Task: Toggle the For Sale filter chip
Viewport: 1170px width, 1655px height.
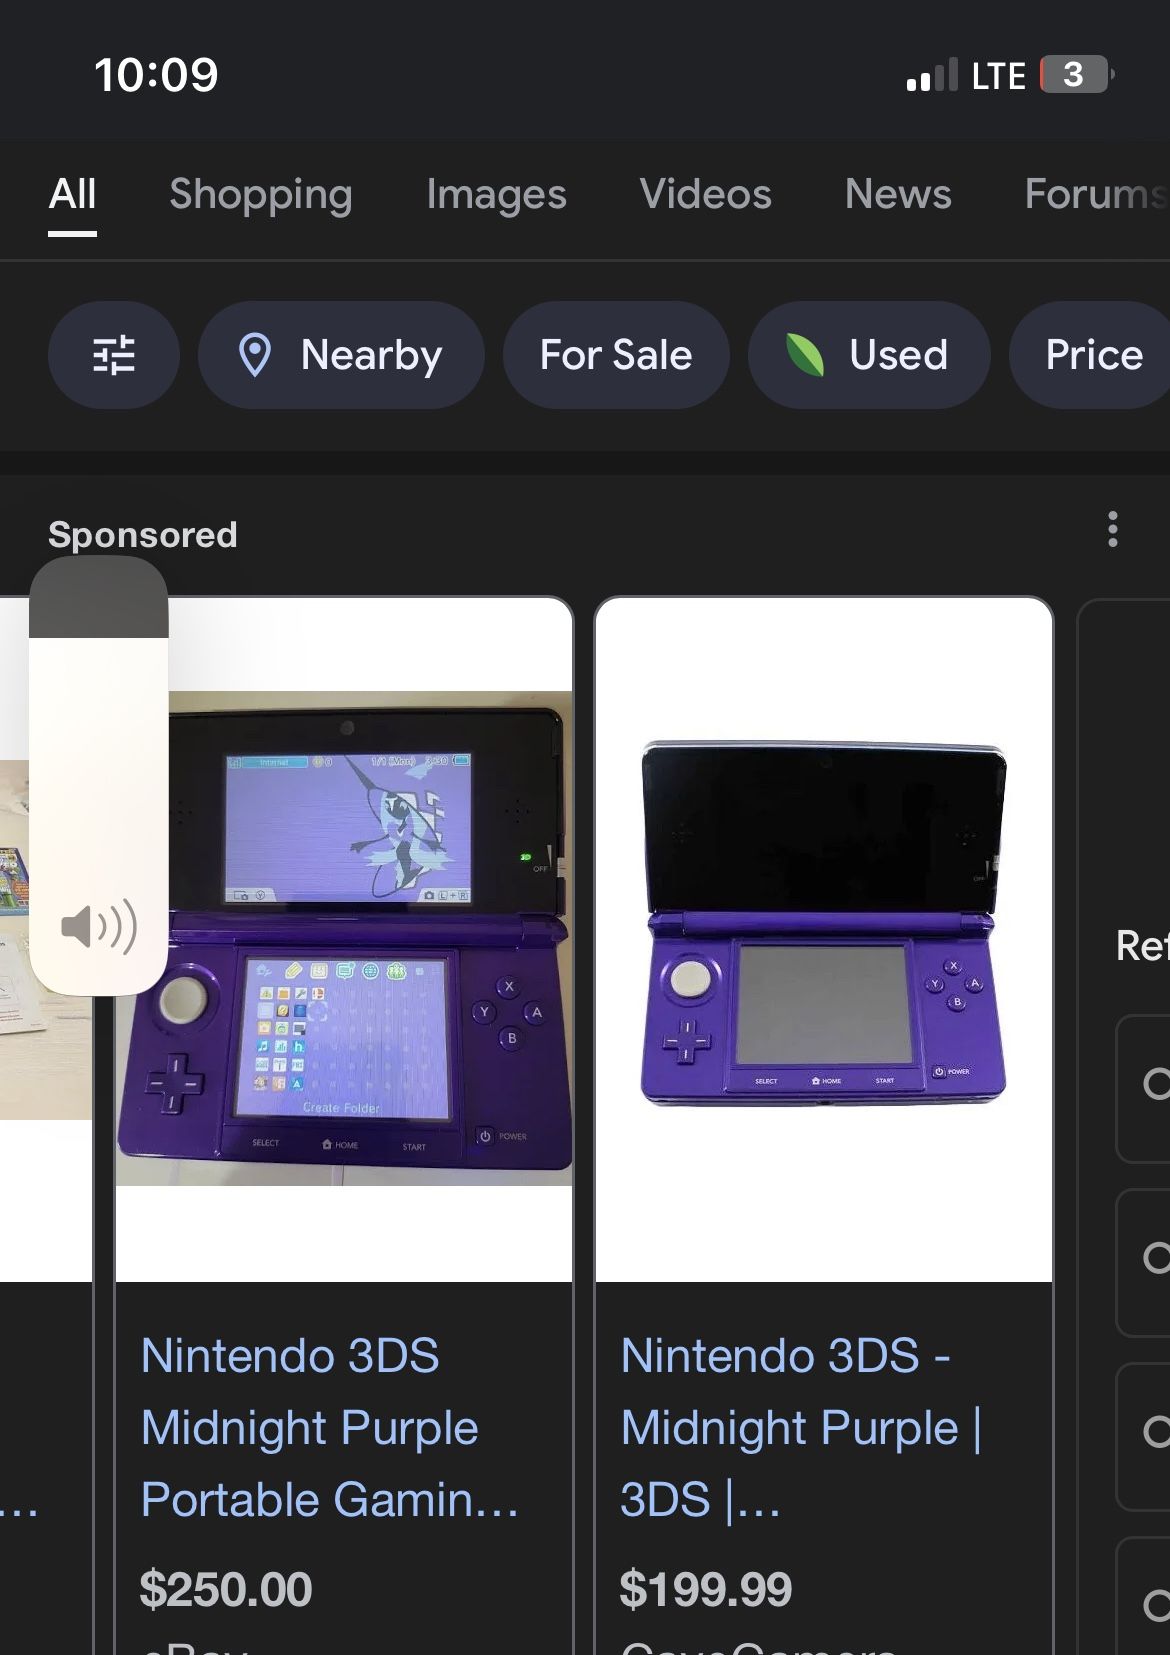Action: (x=616, y=355)
